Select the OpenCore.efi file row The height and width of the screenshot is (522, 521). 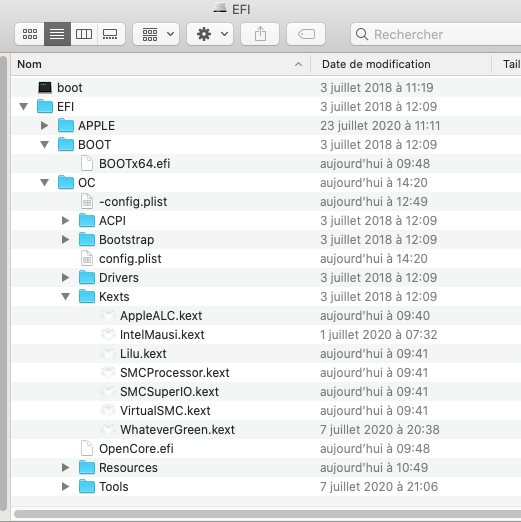266,449
